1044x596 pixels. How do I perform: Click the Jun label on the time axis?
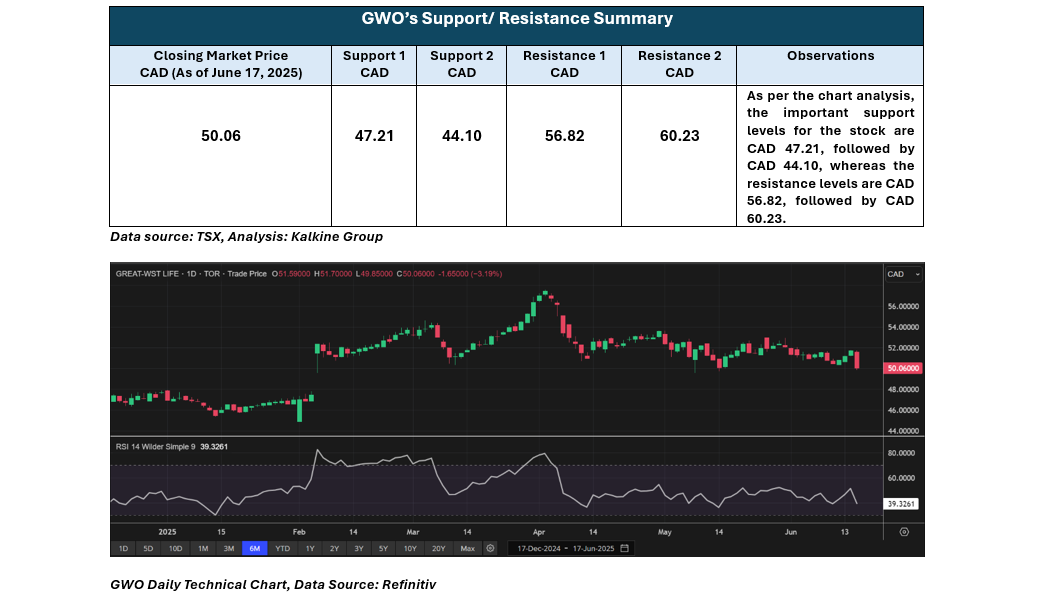(791, 532)
